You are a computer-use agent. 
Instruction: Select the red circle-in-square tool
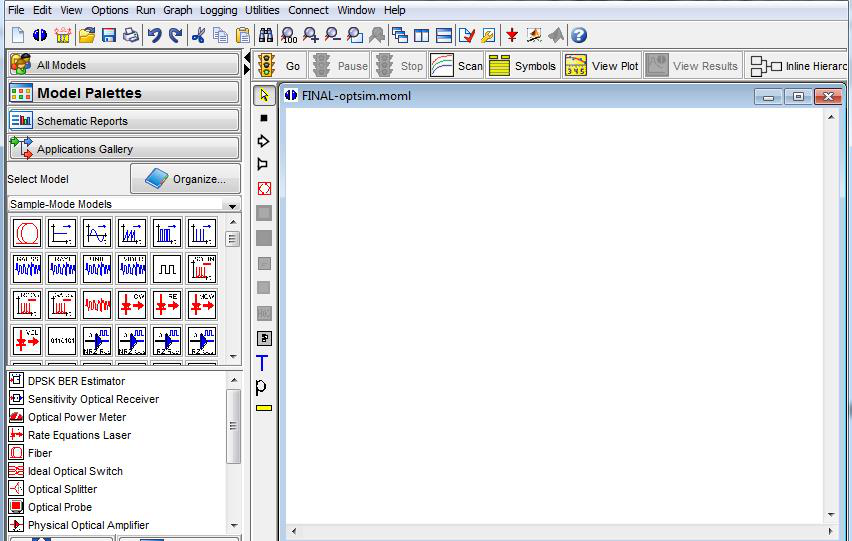tap(264, 188)
